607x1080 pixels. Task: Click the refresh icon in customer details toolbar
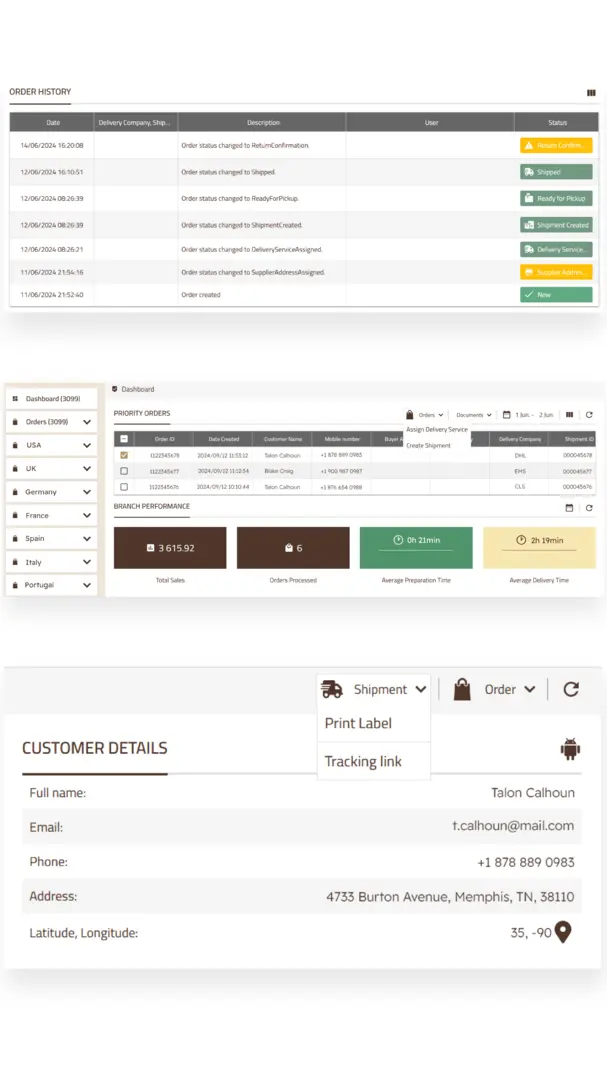(x=571, y=689)
